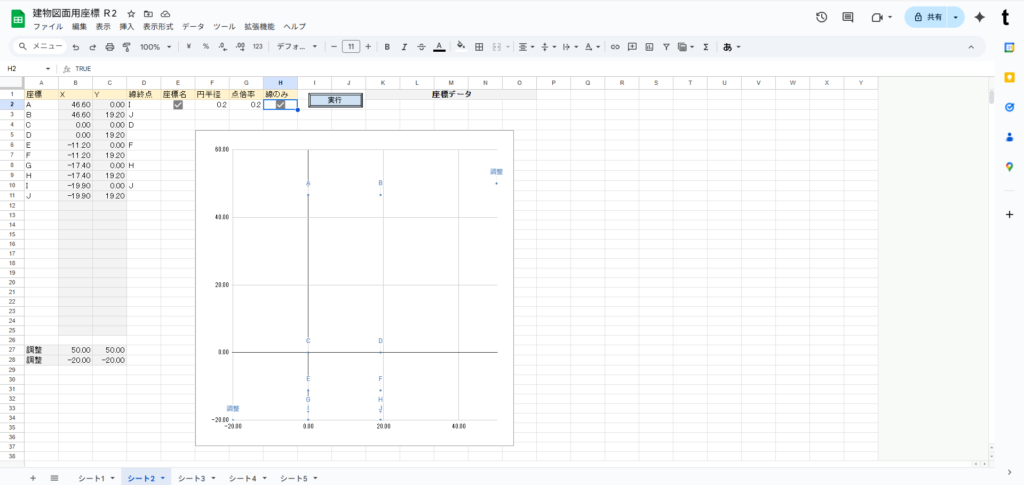The image size is (1024, 485).
Task: Open the name box dropdown arrow
Action: click(48, 69)
